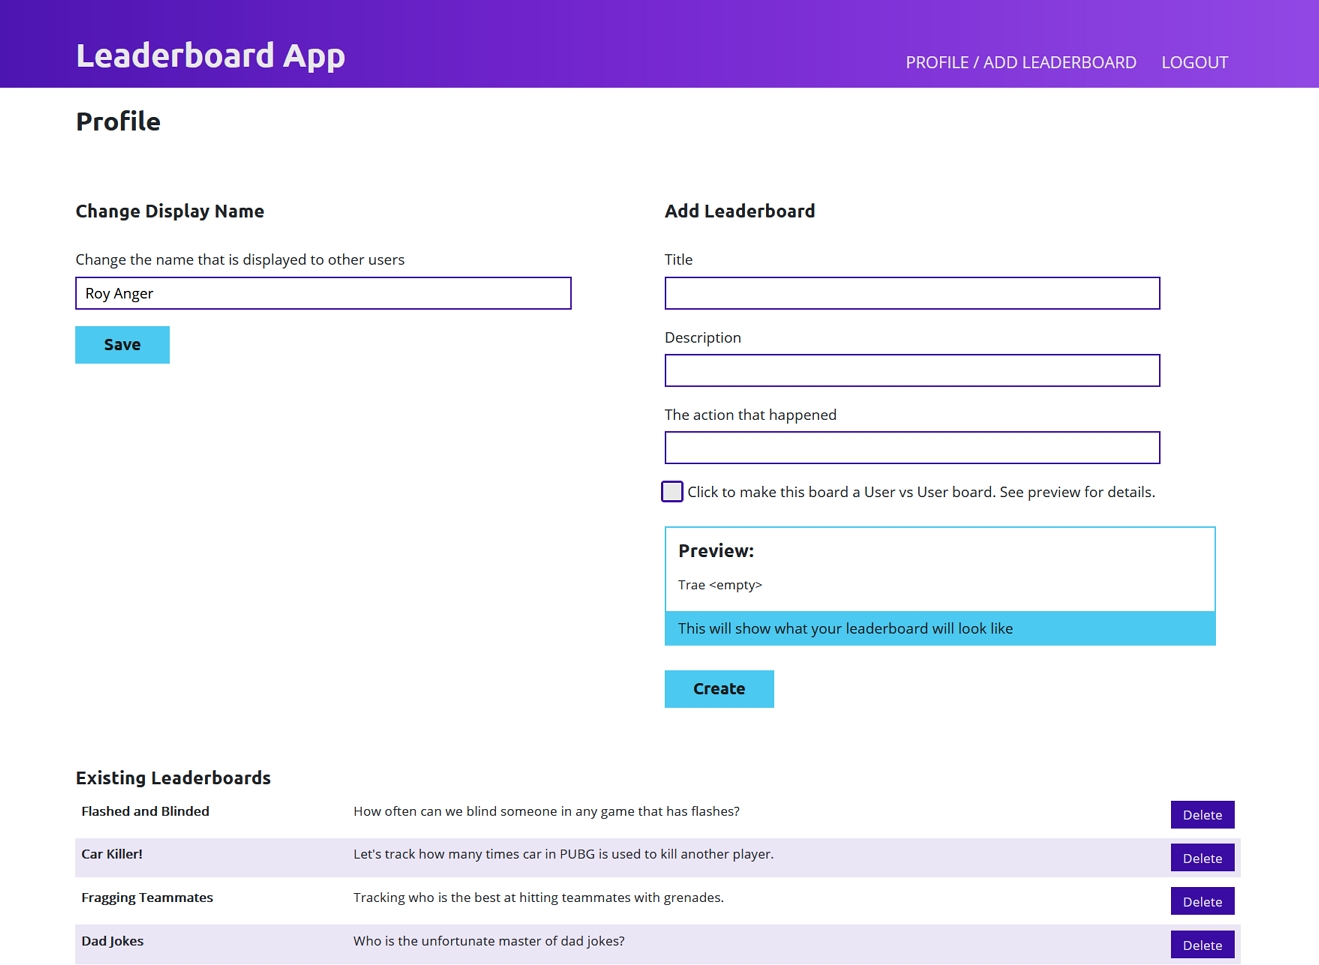Click 'Let's track how many times car' description
The width and height of the screenshot is (1319, 965).
563,855
